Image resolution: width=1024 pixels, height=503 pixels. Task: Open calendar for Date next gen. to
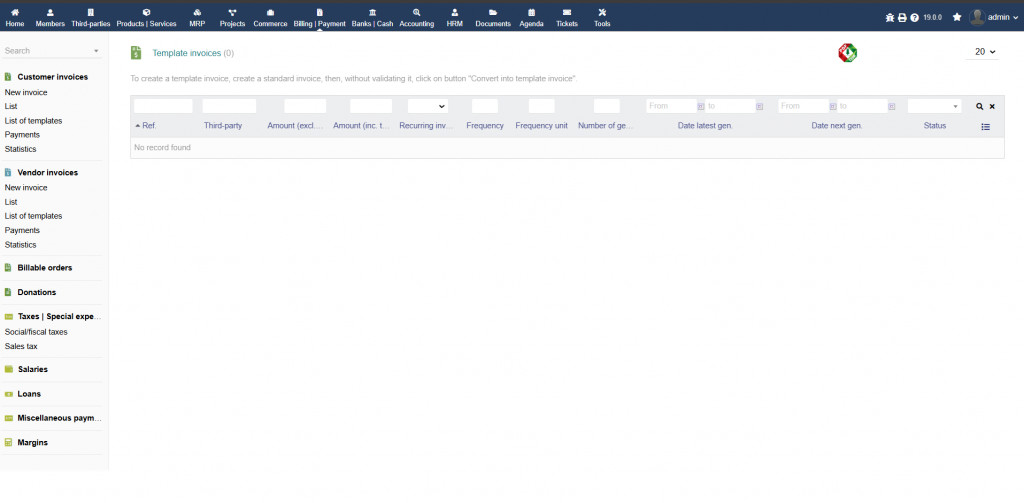point(892,106)
